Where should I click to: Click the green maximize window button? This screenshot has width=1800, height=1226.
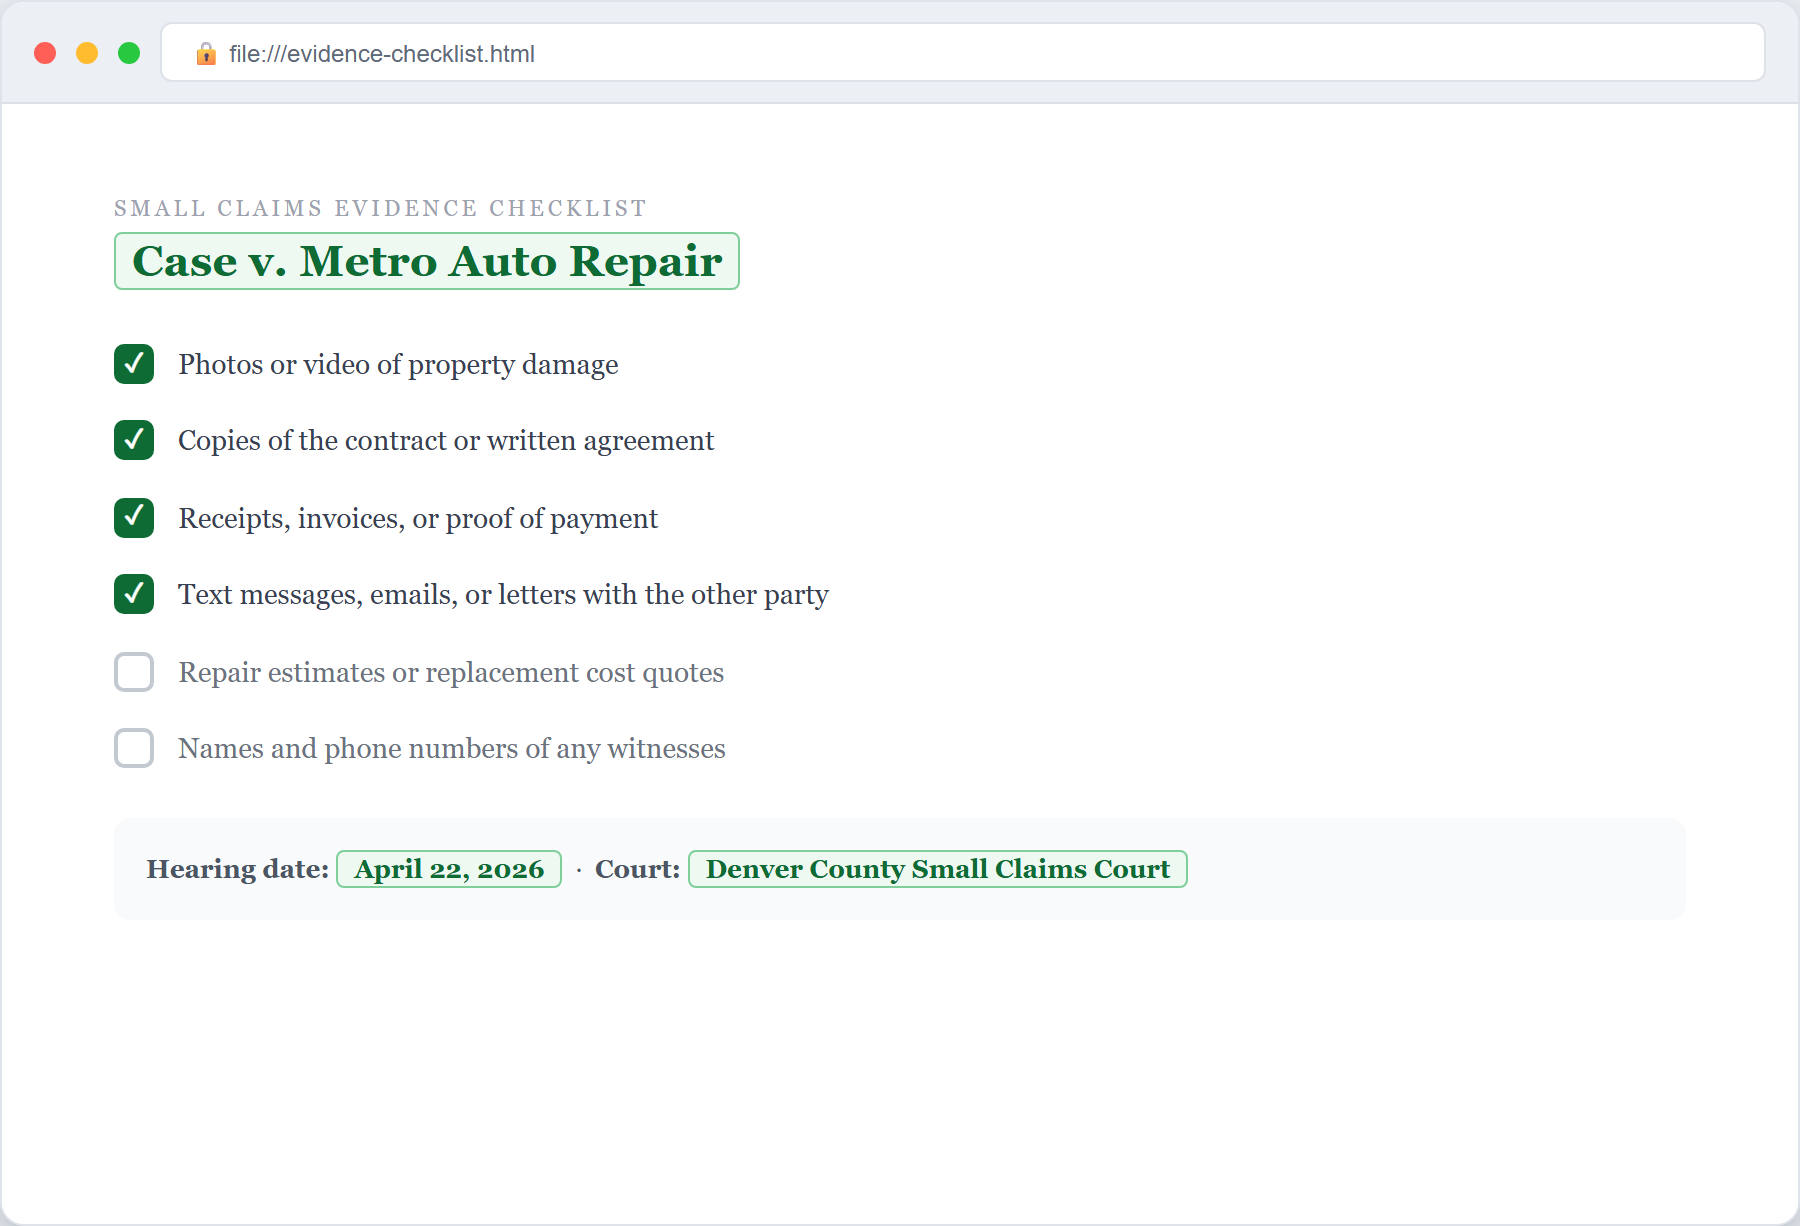pyautogui.click(x=129, y=53)
